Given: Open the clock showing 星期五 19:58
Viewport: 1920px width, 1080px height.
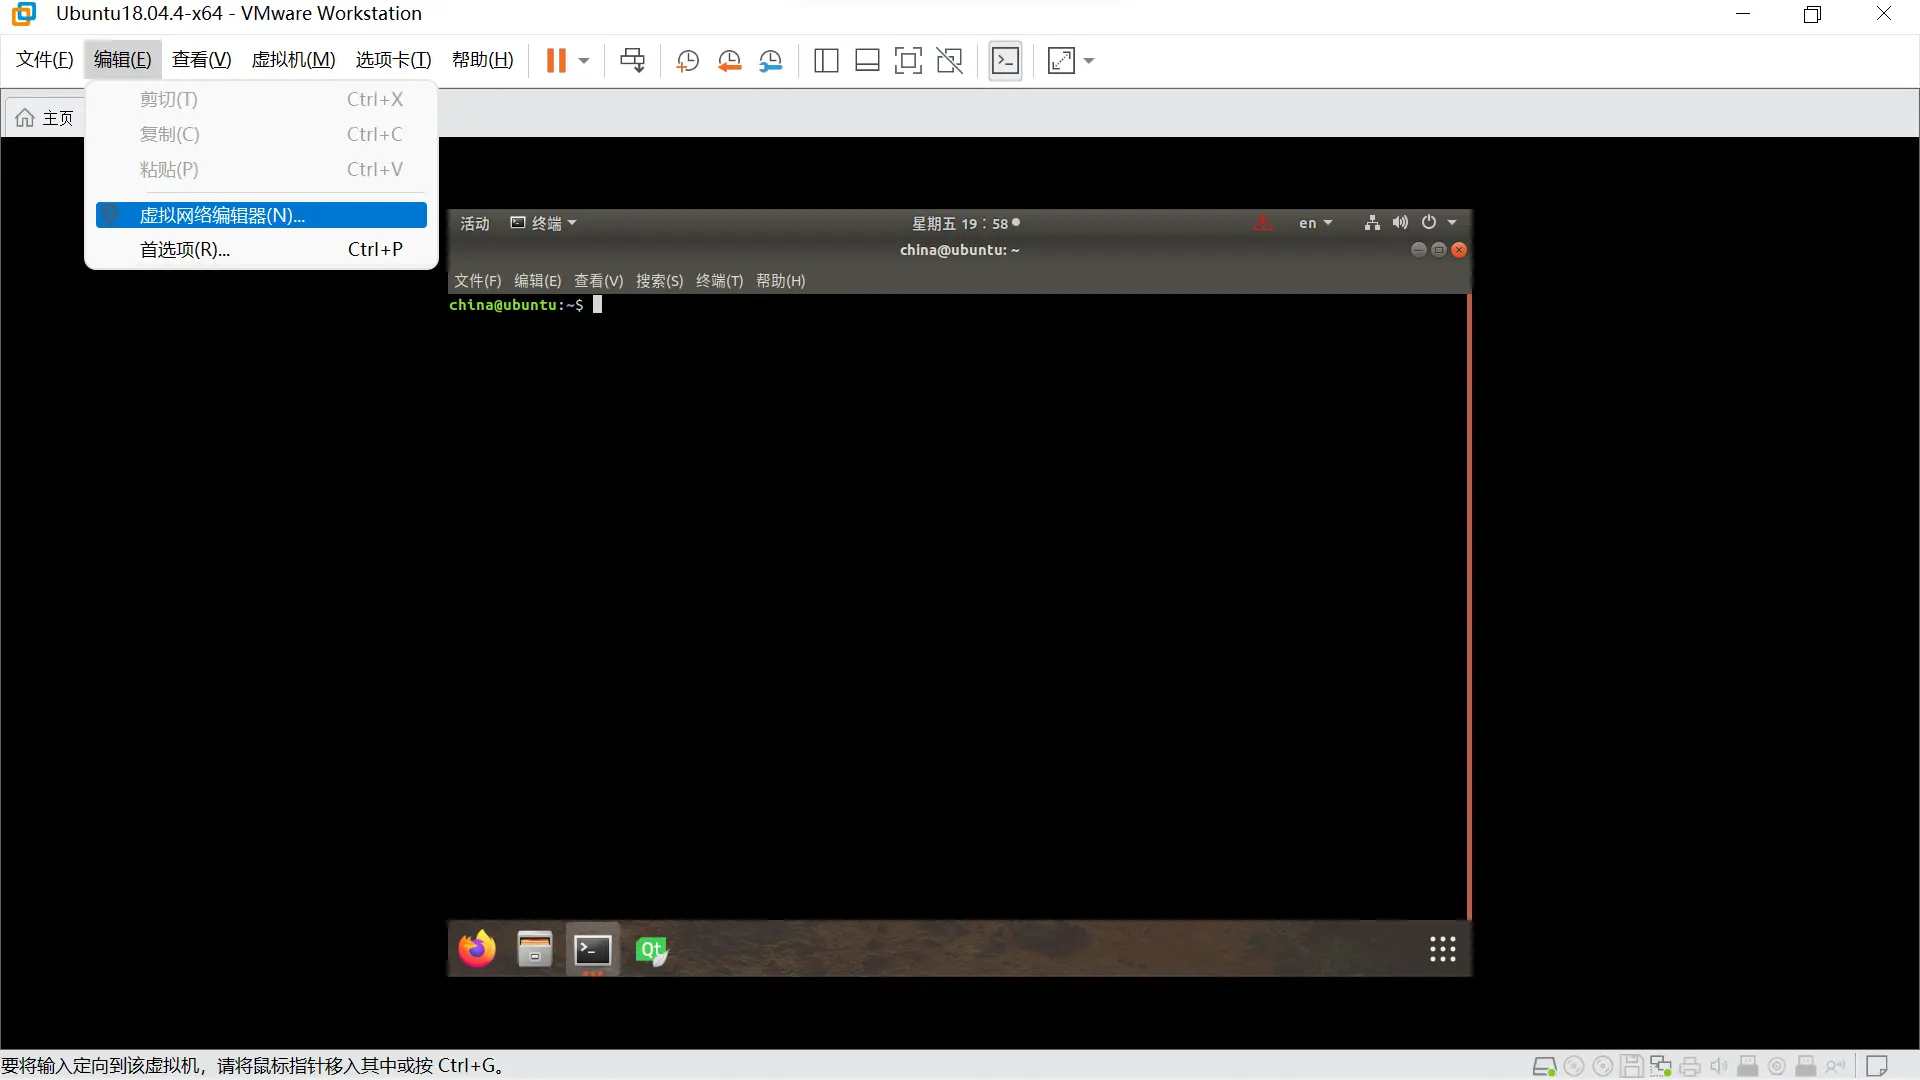Looking at the screenshot, I should (965, 223).
